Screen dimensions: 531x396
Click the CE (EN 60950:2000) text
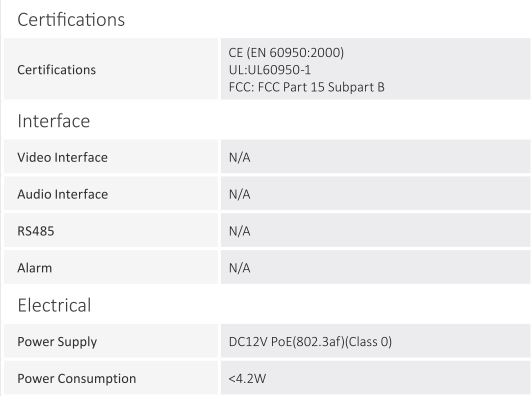[286, 53]
